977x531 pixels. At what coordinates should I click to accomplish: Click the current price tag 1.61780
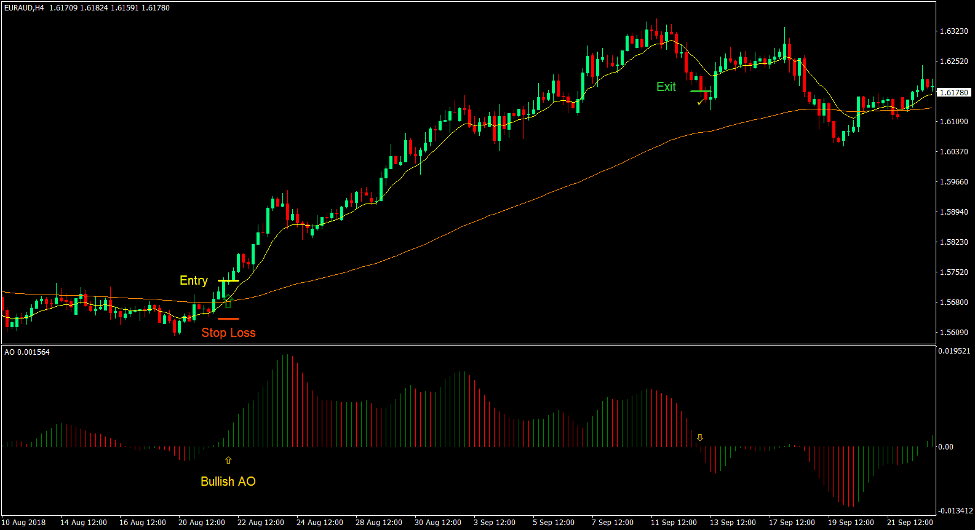[957, 92]
